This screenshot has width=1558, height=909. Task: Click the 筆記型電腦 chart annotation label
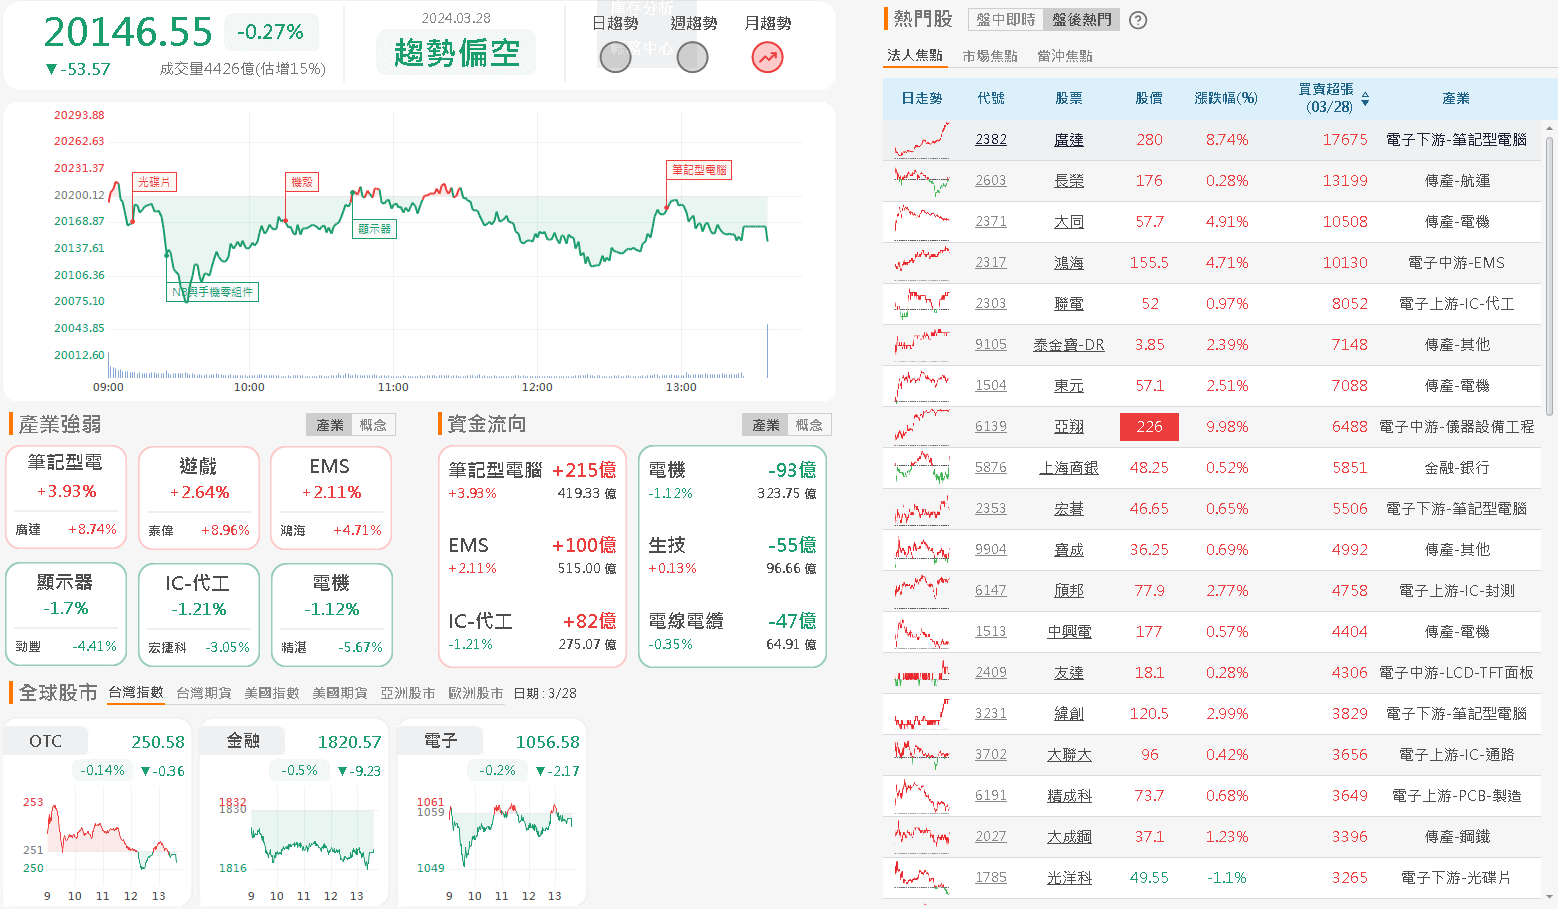[x=699, y=170]
